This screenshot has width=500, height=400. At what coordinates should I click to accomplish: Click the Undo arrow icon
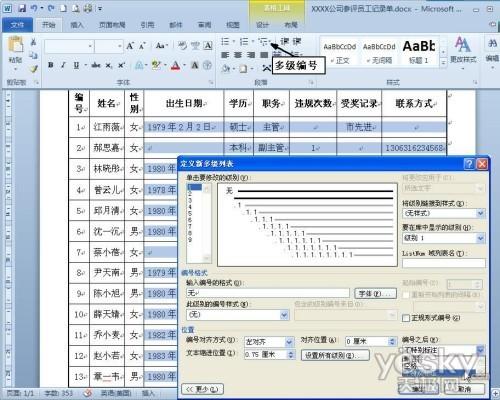pyautogui.click(x=34, y=8)
